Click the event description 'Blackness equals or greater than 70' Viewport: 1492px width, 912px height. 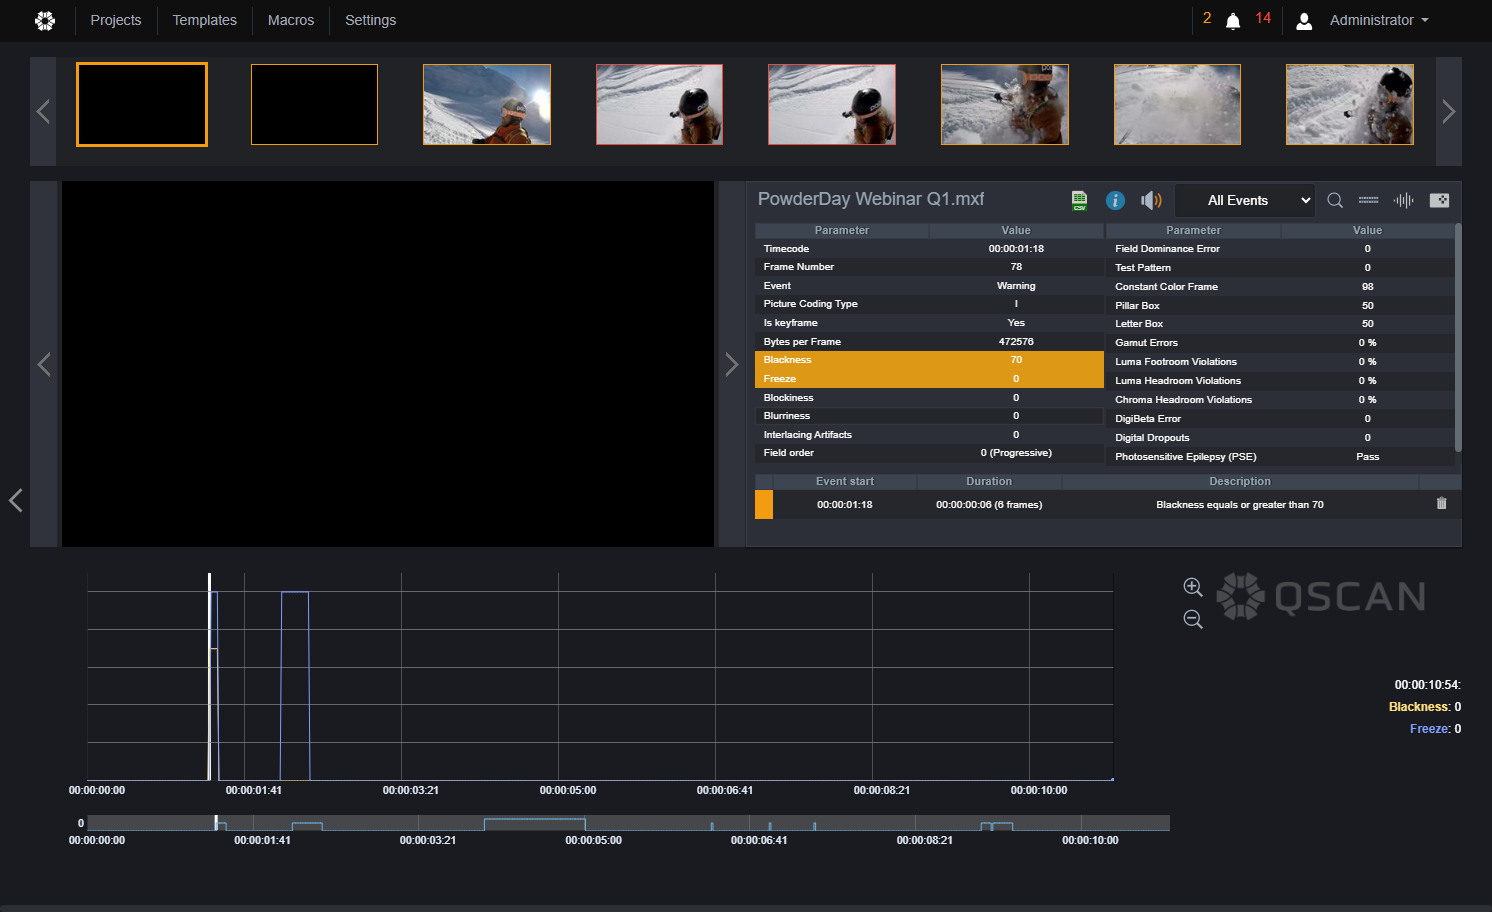[x=1240, y=505]
